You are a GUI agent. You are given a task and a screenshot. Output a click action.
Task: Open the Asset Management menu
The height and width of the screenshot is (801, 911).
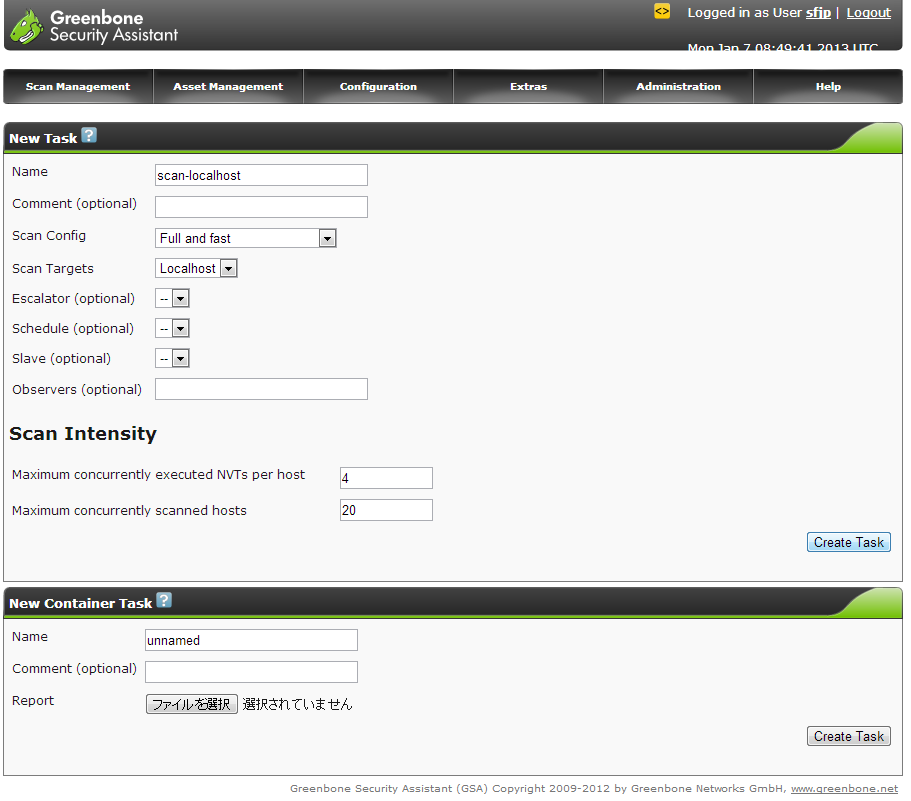click(x=228, y=87)
